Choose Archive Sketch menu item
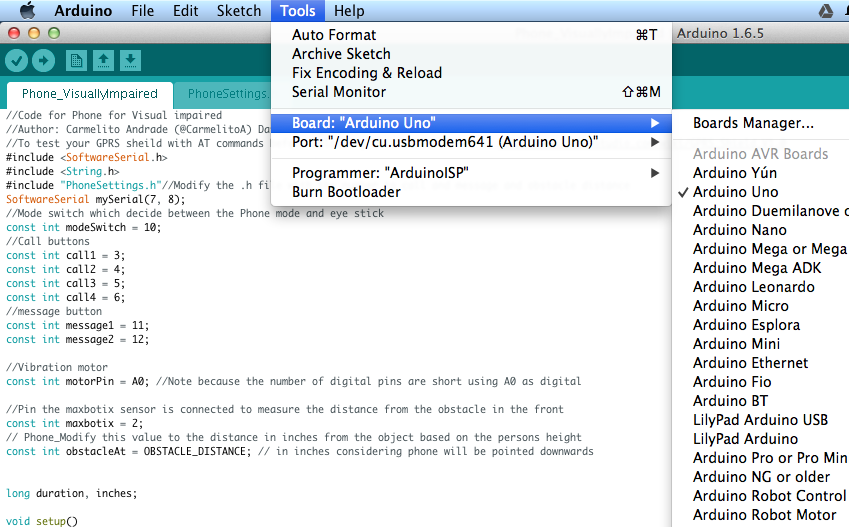 [471, 54]
